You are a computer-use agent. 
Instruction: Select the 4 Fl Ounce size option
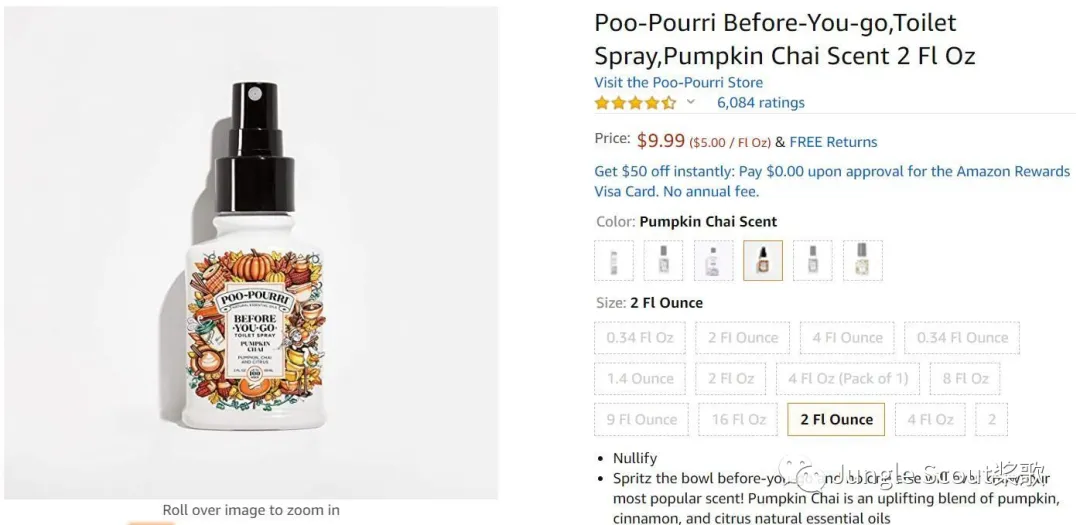(847, 338)
